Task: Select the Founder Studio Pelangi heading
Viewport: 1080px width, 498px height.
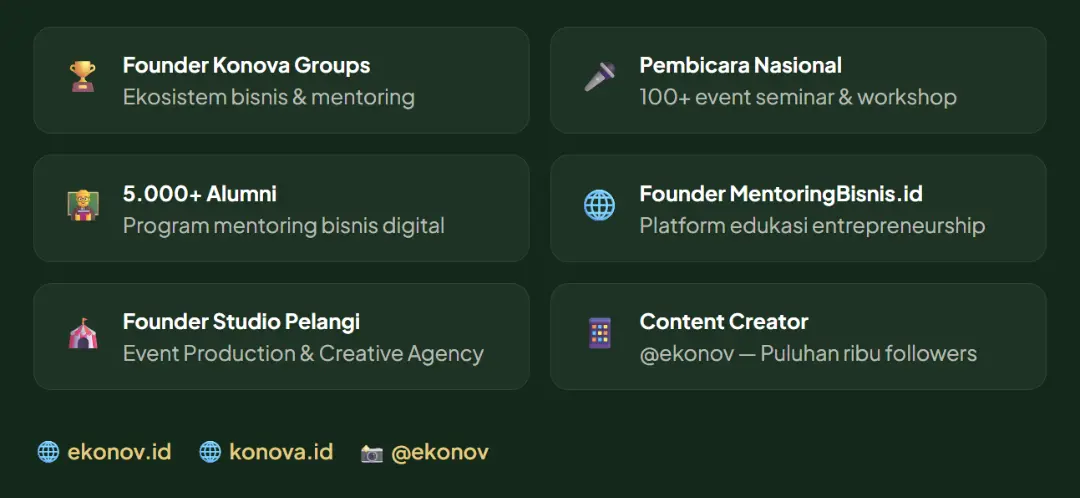Action: [x=242, y=322]
